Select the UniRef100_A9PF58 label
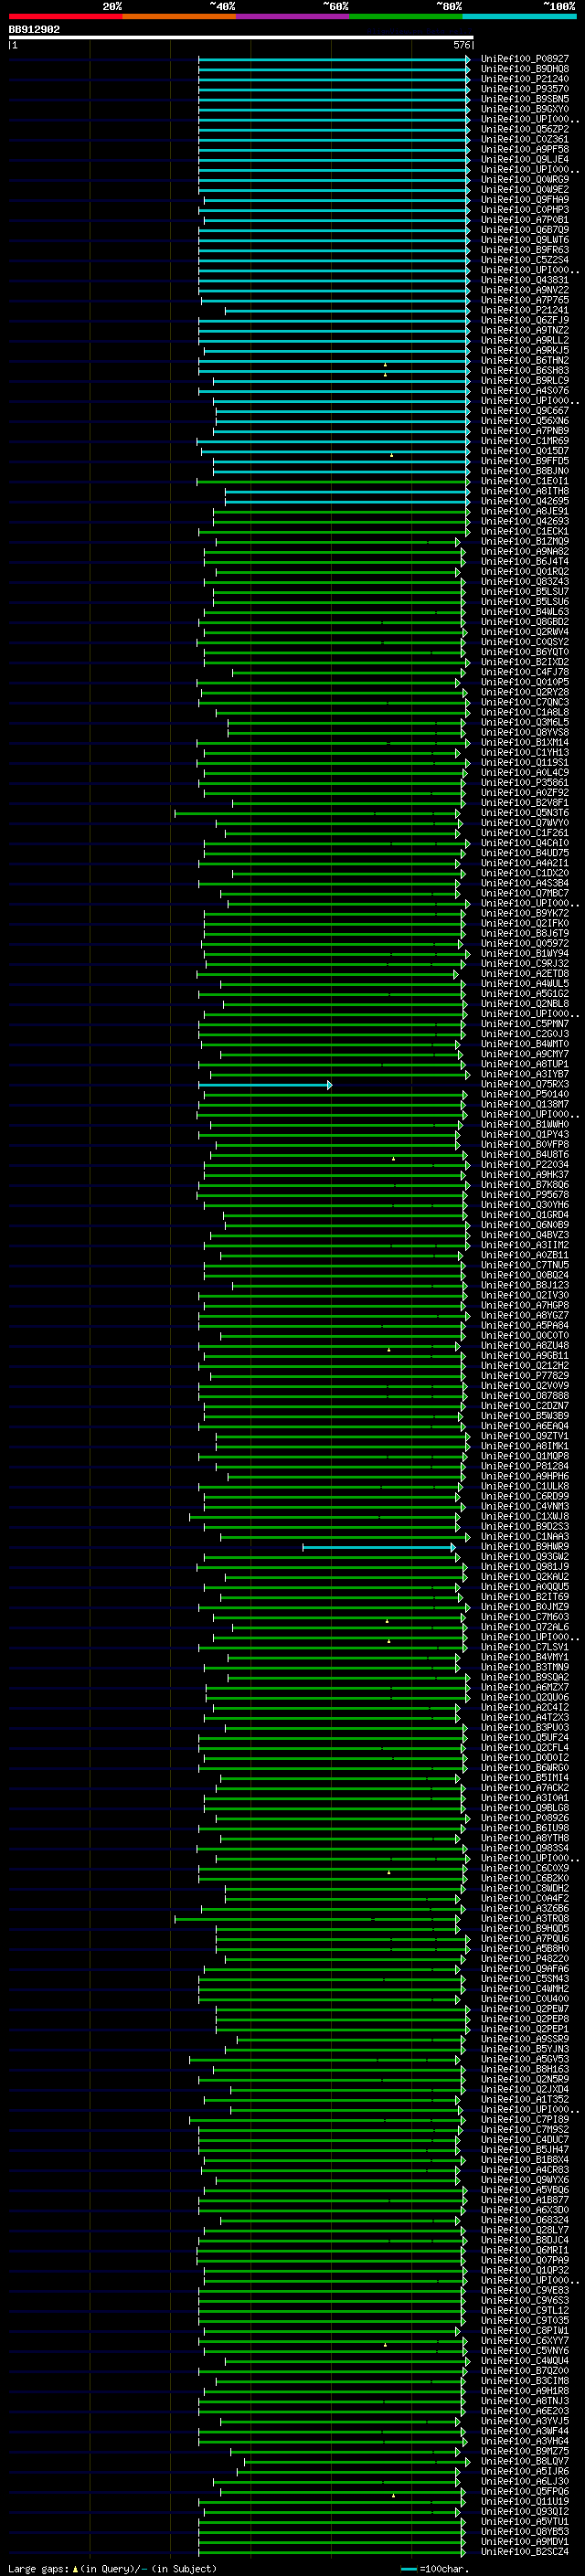The image size is (585, 2576). pos(524,149)
